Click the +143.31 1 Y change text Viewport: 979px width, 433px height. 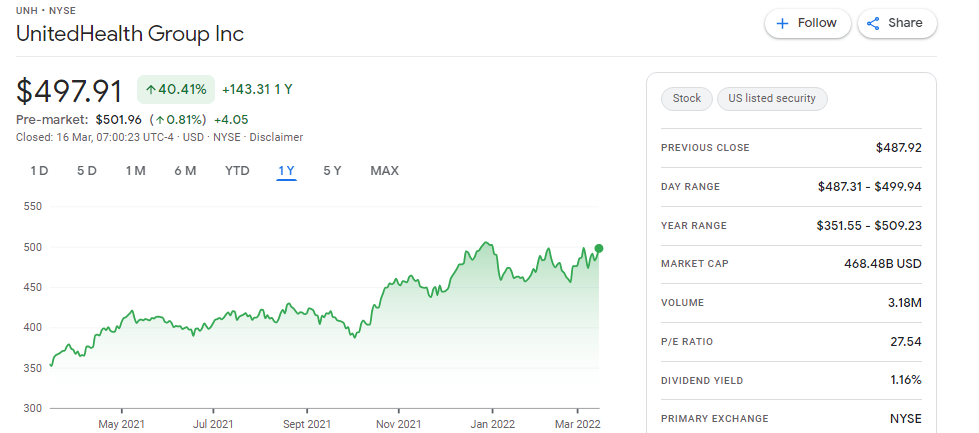(257, 89)
